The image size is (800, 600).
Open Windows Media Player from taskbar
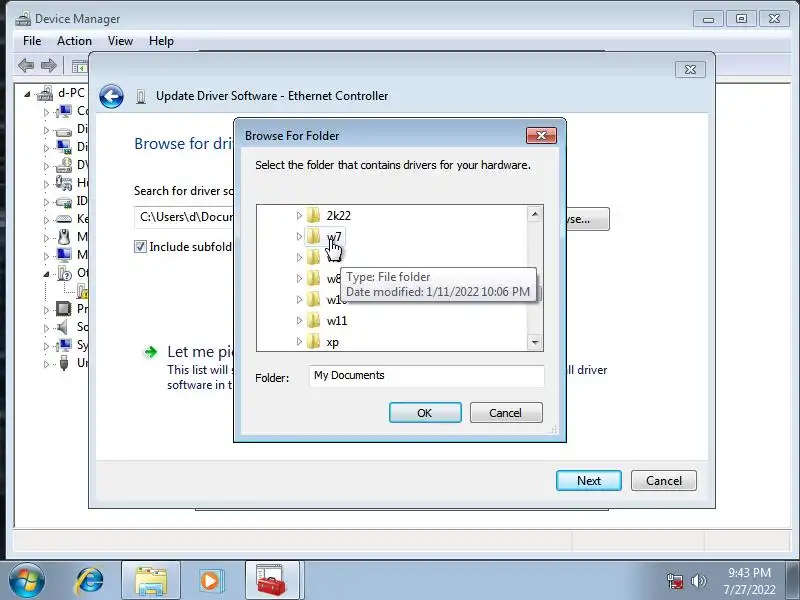210,581
